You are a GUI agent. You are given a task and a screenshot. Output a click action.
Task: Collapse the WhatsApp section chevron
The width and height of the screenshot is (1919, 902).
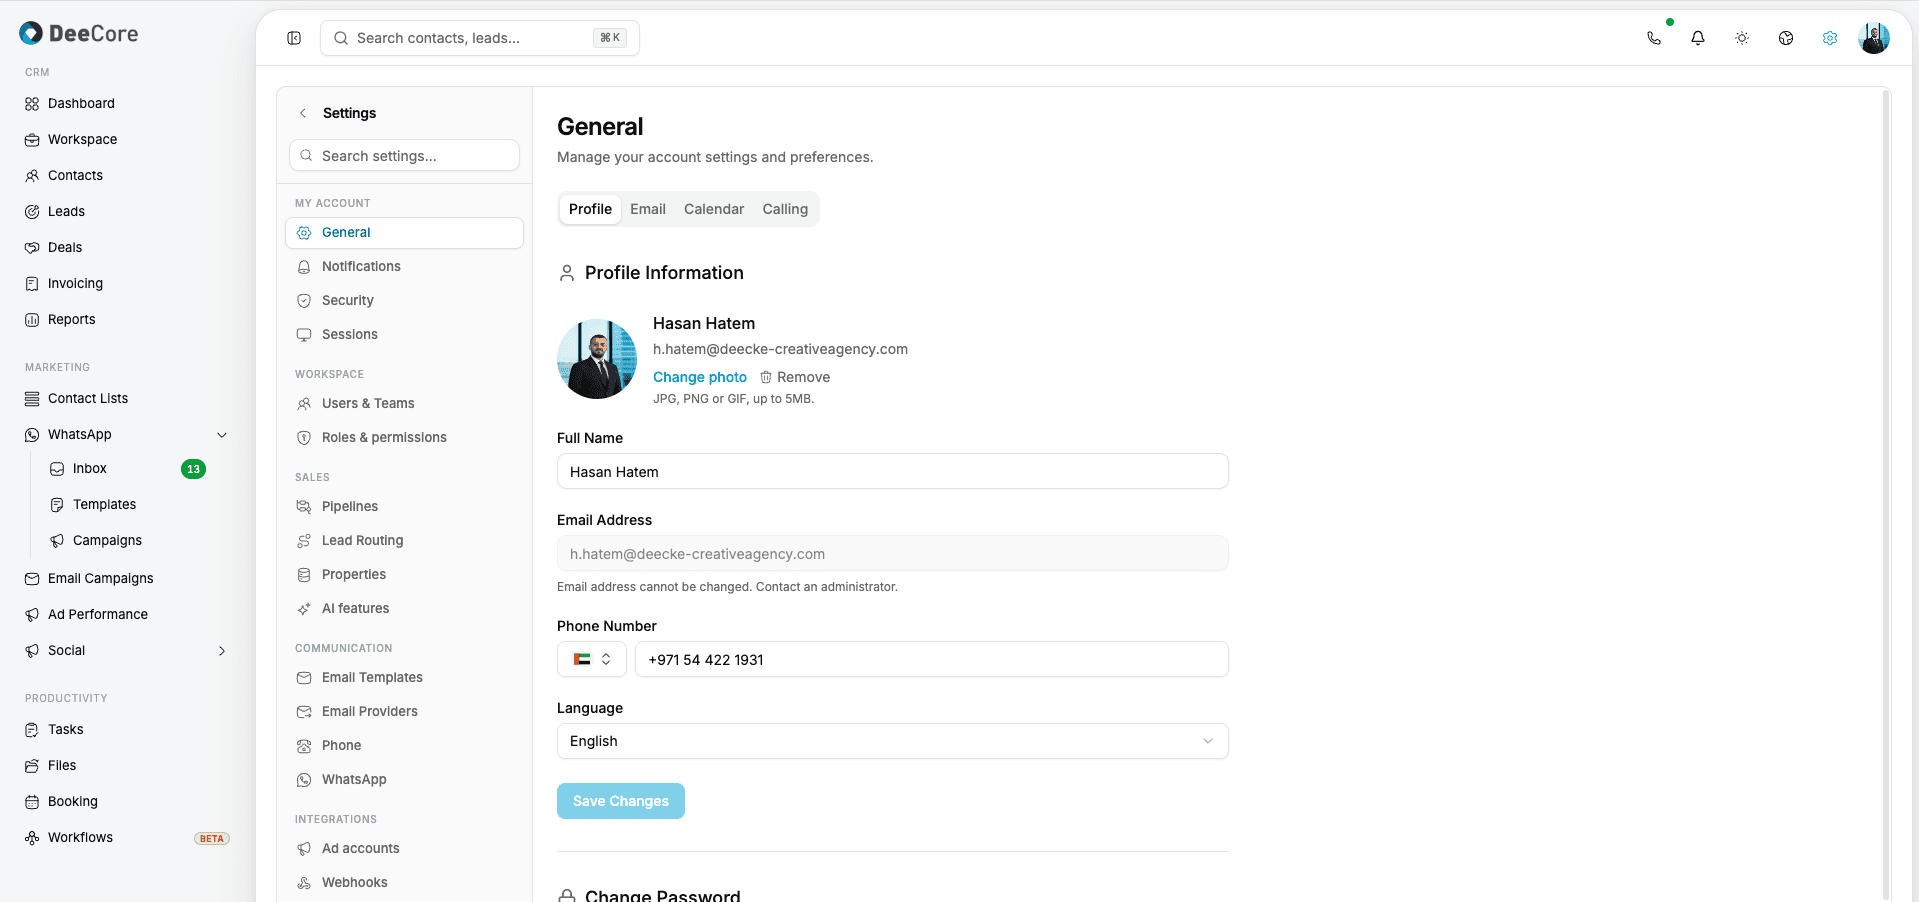pyautogui.click(x=222, y=434)
